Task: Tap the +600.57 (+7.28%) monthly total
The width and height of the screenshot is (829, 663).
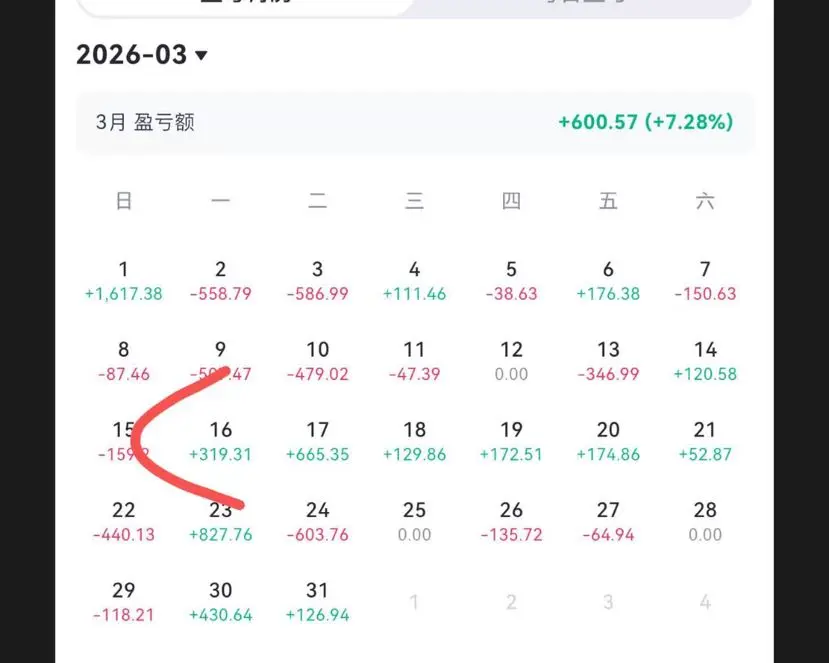Action: [646, 122]
